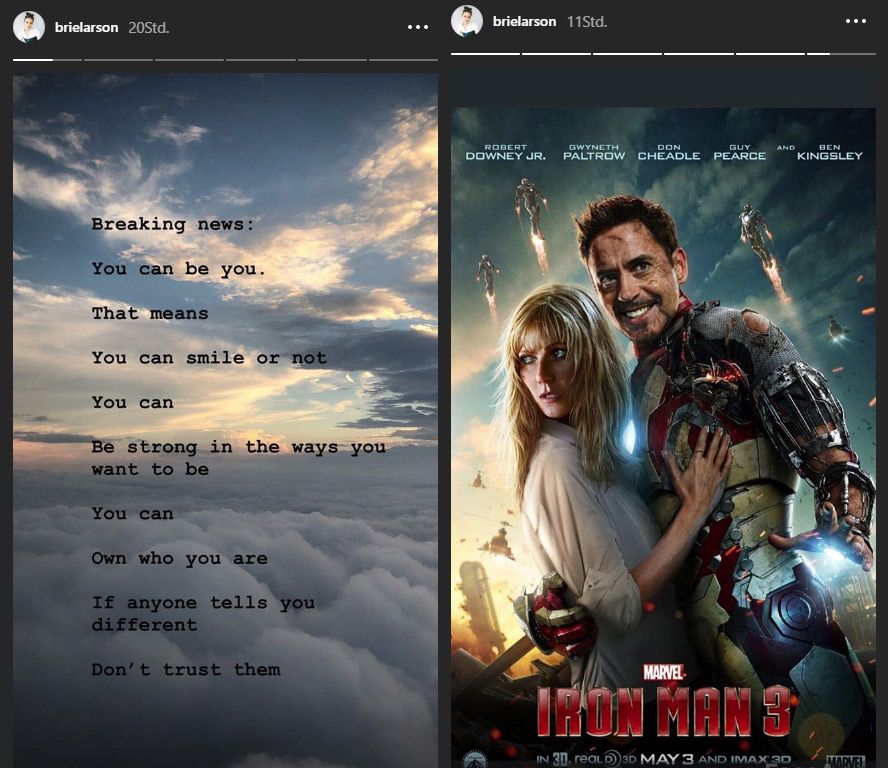The height and width of the screenshot is (768, 888).
Task: Click brielarson username on the 20Std. story
Action: [x=87, y=27]
